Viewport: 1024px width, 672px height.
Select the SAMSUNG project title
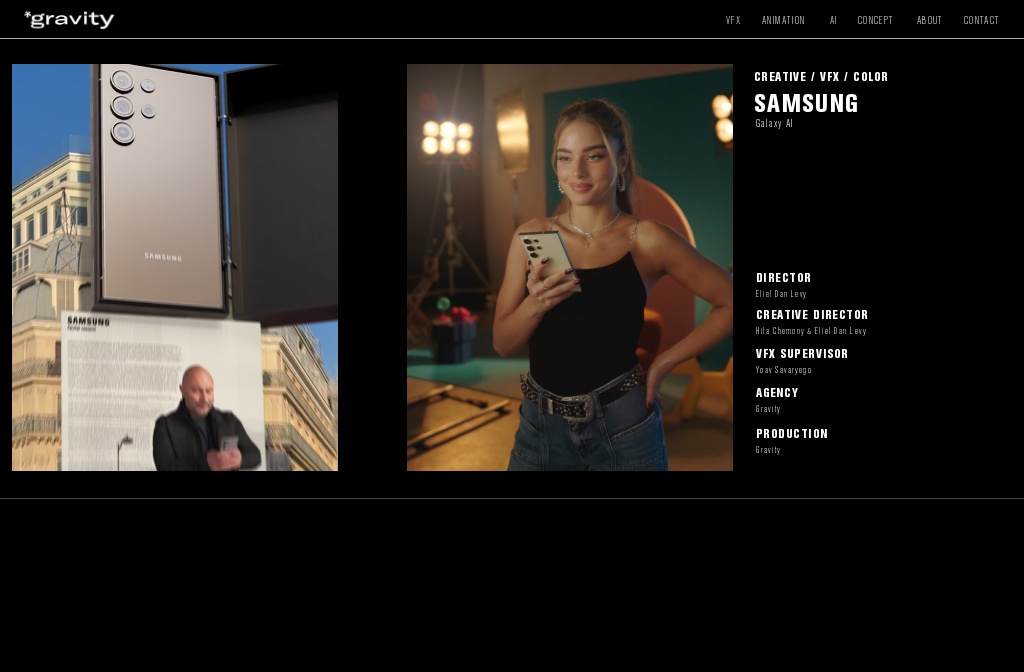pyautogui.click(x=806, y=103)
